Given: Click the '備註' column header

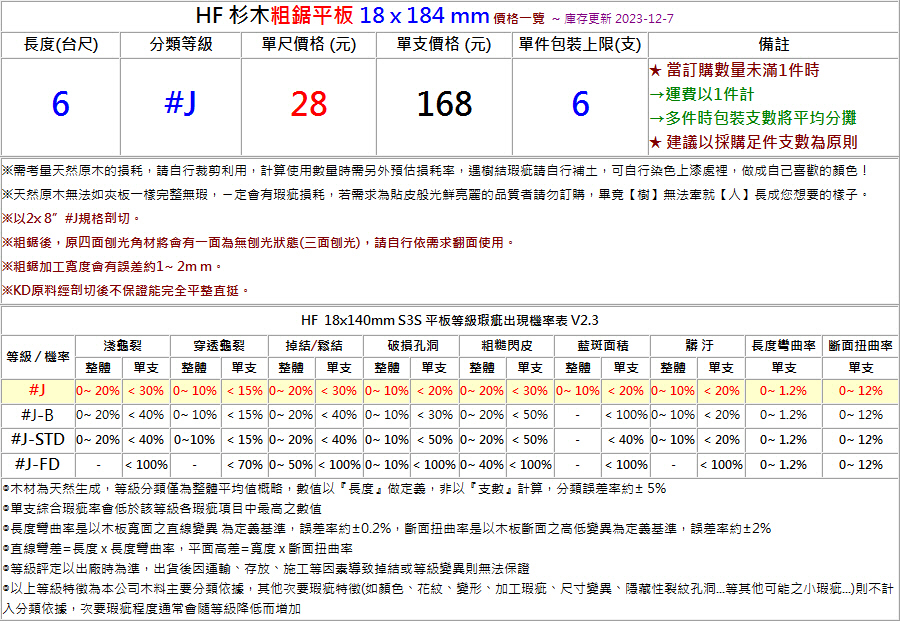Looking at the screenshot, I should [x=774, y=45].
